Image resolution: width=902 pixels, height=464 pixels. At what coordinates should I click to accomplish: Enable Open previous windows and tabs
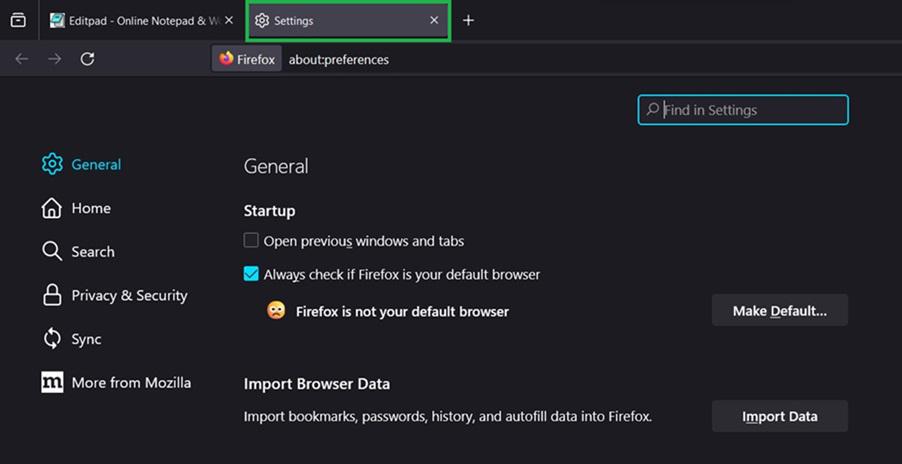point(251,241)
